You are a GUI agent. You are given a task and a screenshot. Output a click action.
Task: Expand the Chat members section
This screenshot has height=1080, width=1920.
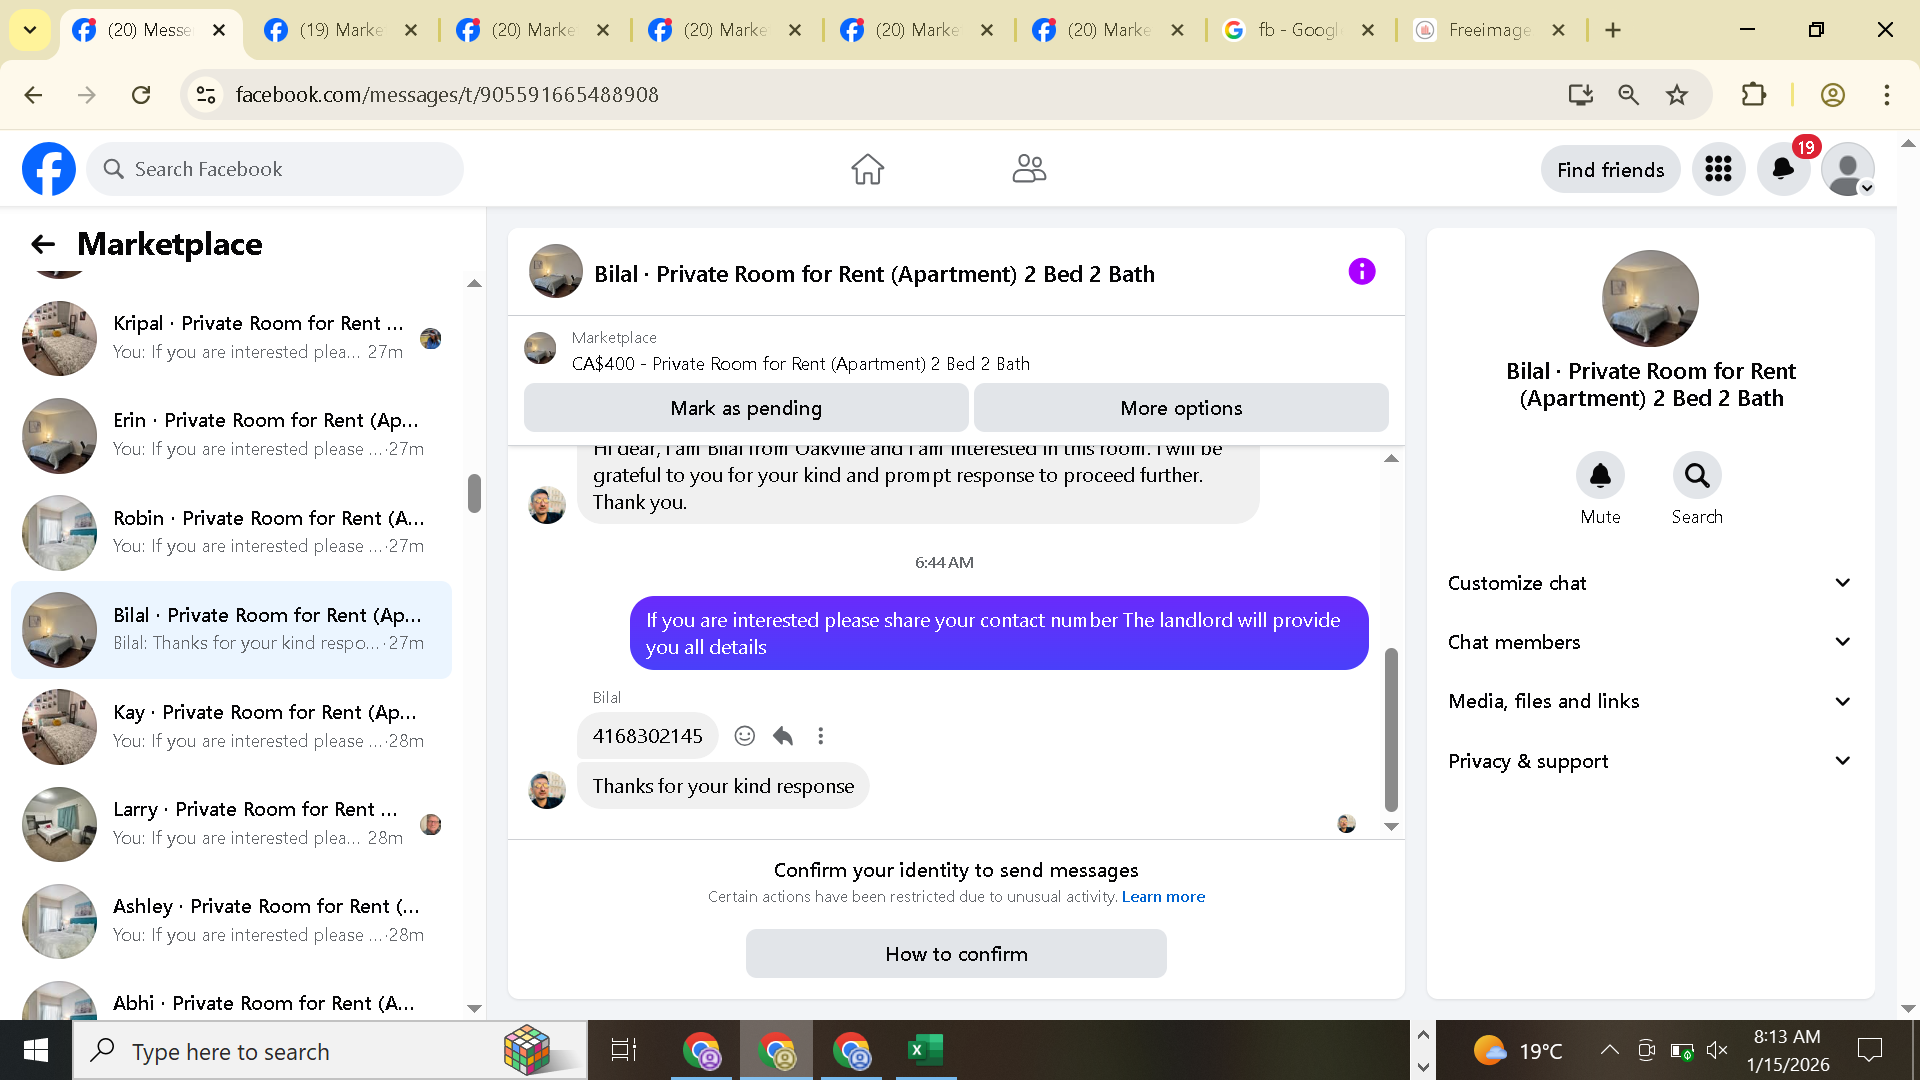point(1650,642)
